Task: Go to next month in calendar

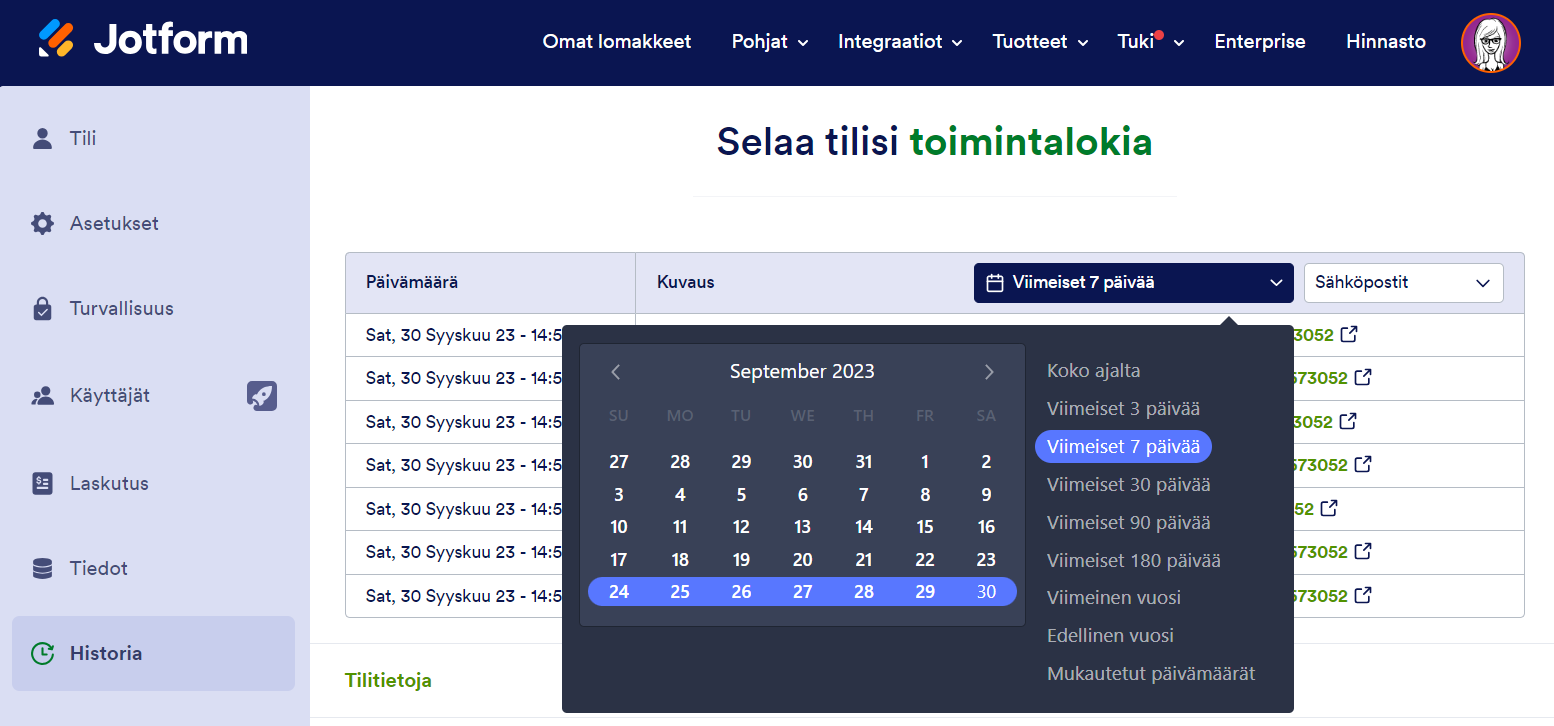Action: pos(989,372)
